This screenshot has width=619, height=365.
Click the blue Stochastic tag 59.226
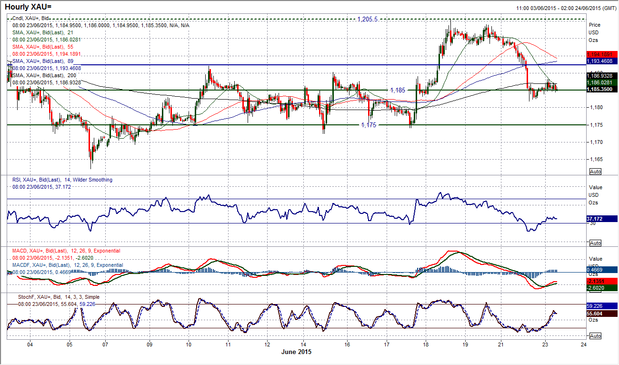tap(602, 305)
